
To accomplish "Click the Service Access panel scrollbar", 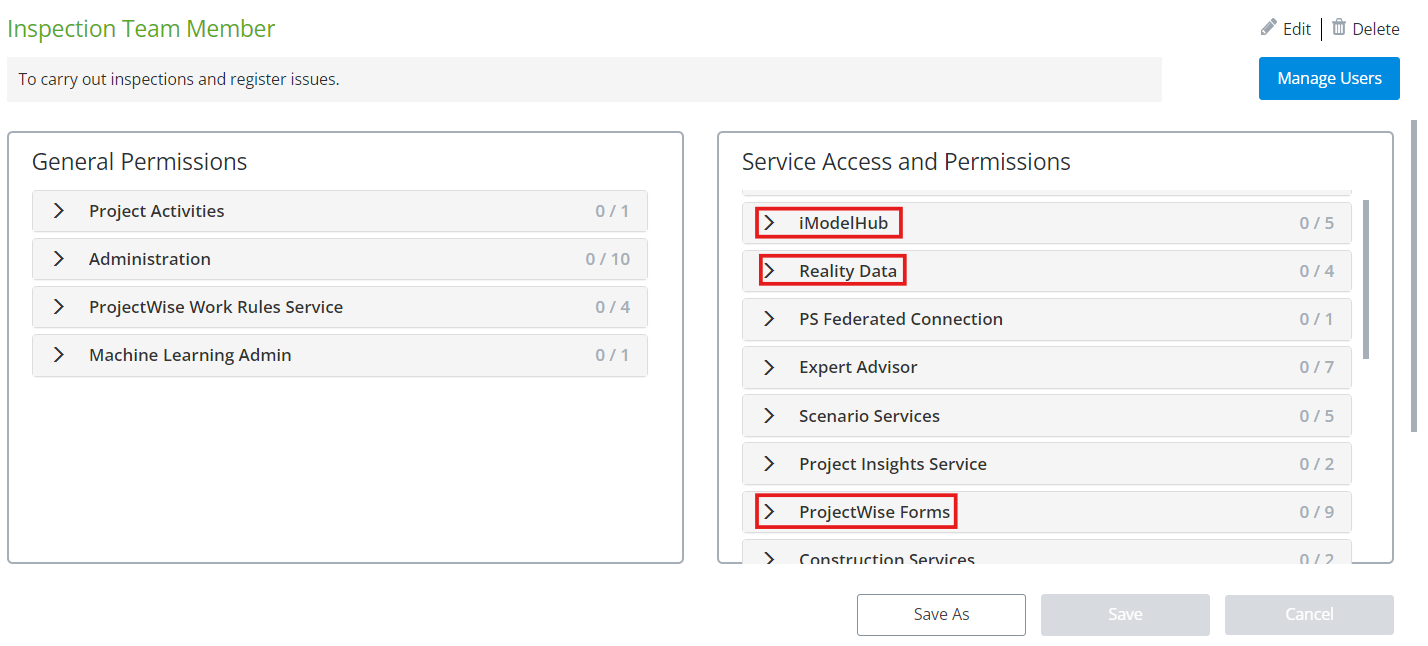I will [x=1366, y=279].
